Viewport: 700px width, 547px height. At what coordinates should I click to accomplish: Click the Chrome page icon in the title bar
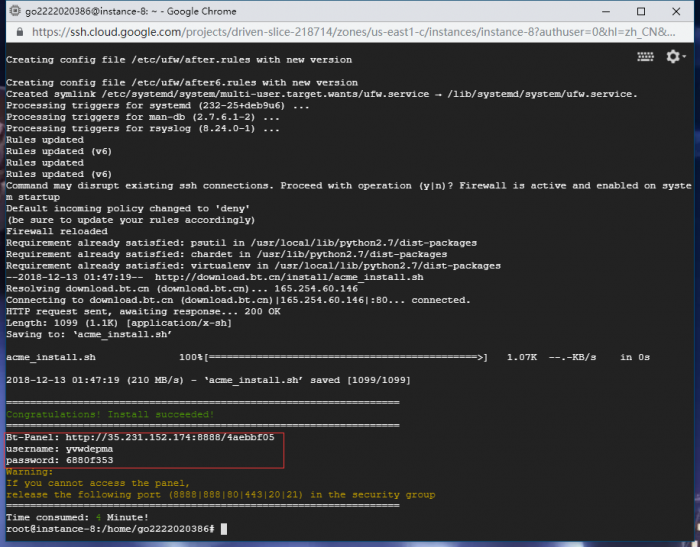coord(11,11)
